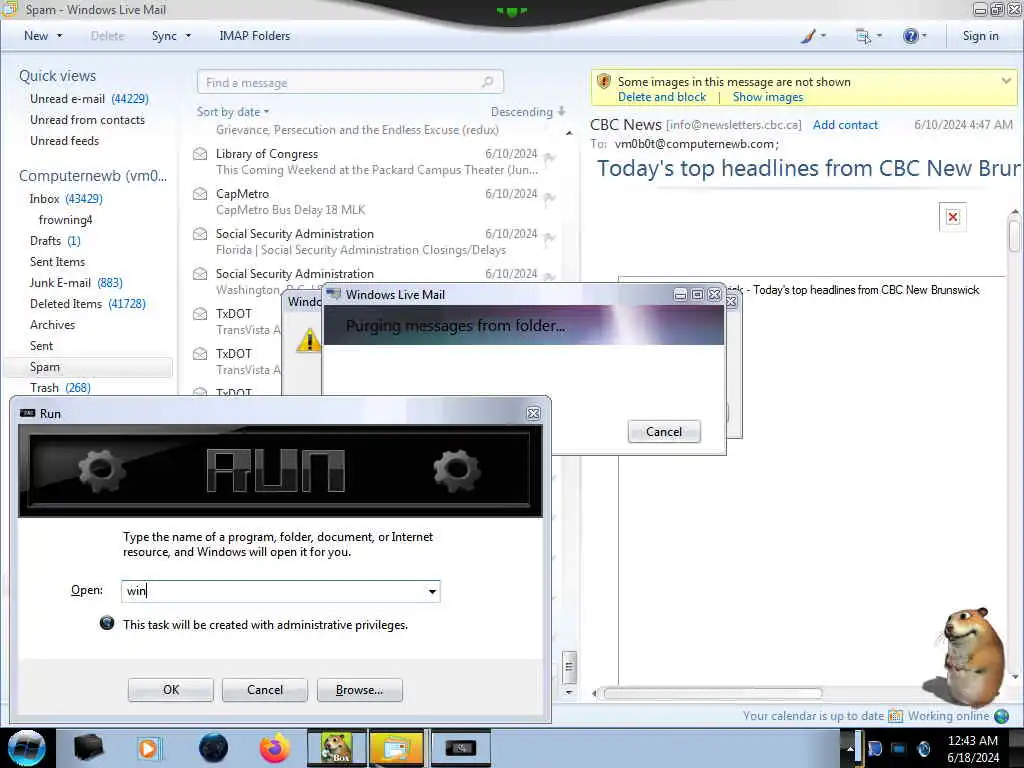Collapse the images warning bar chevron

point(1006,82)
